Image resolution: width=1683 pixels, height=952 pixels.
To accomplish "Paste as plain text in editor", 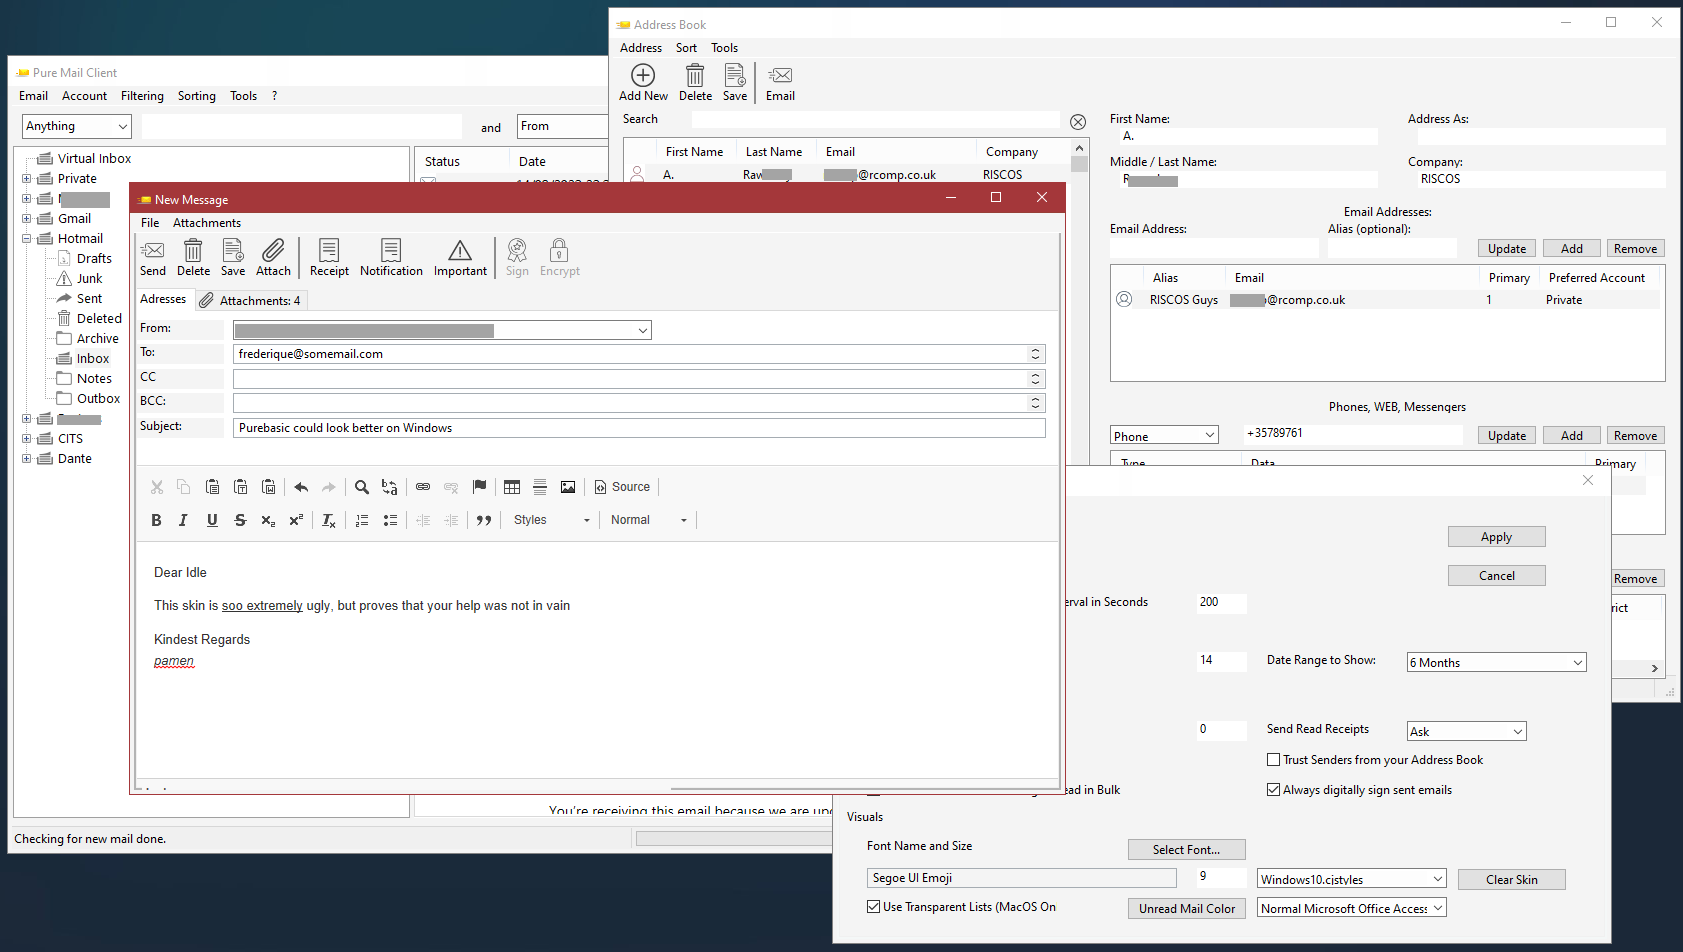I will pos(240,487).
